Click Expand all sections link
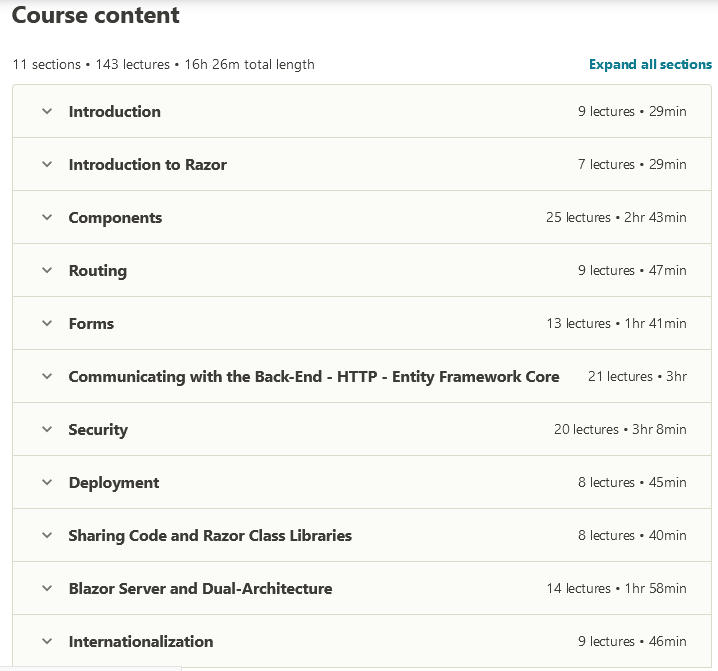The image size is (718, 671). (650, 64)
